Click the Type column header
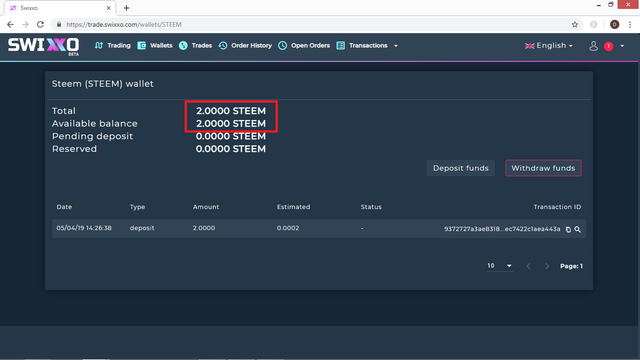This screenshot has height=360, width=640. pyautogui.click(x=138, y=207)
